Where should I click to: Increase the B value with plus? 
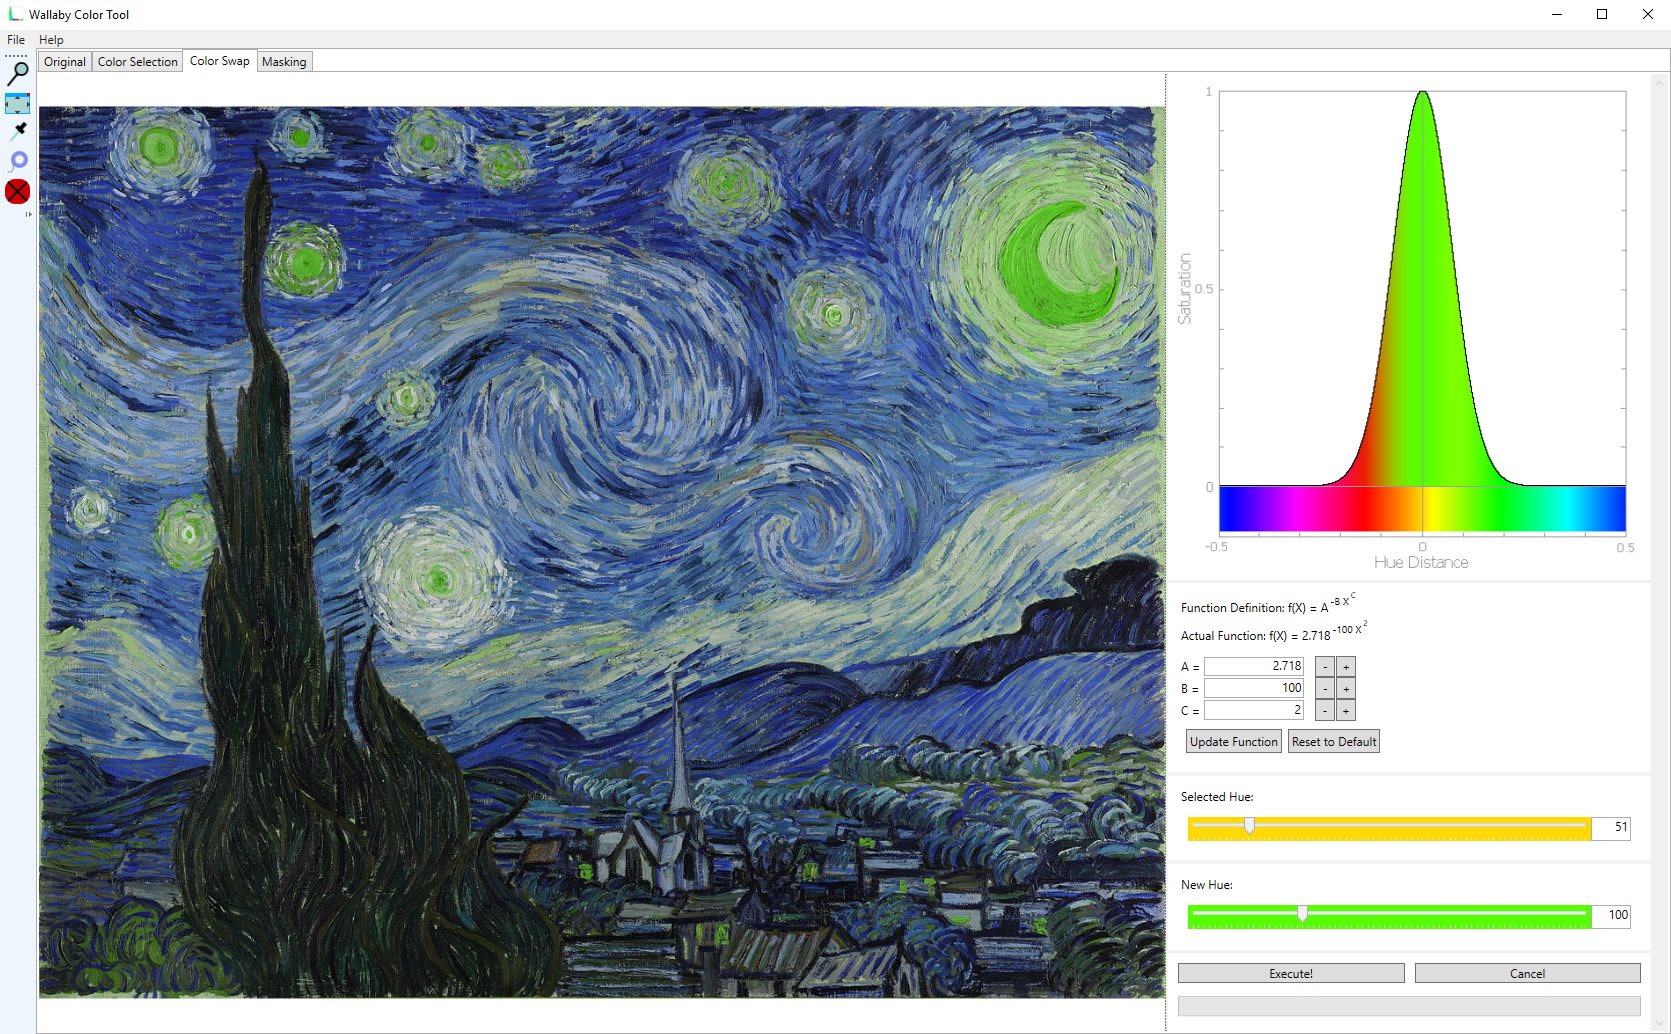(1345, 689)
